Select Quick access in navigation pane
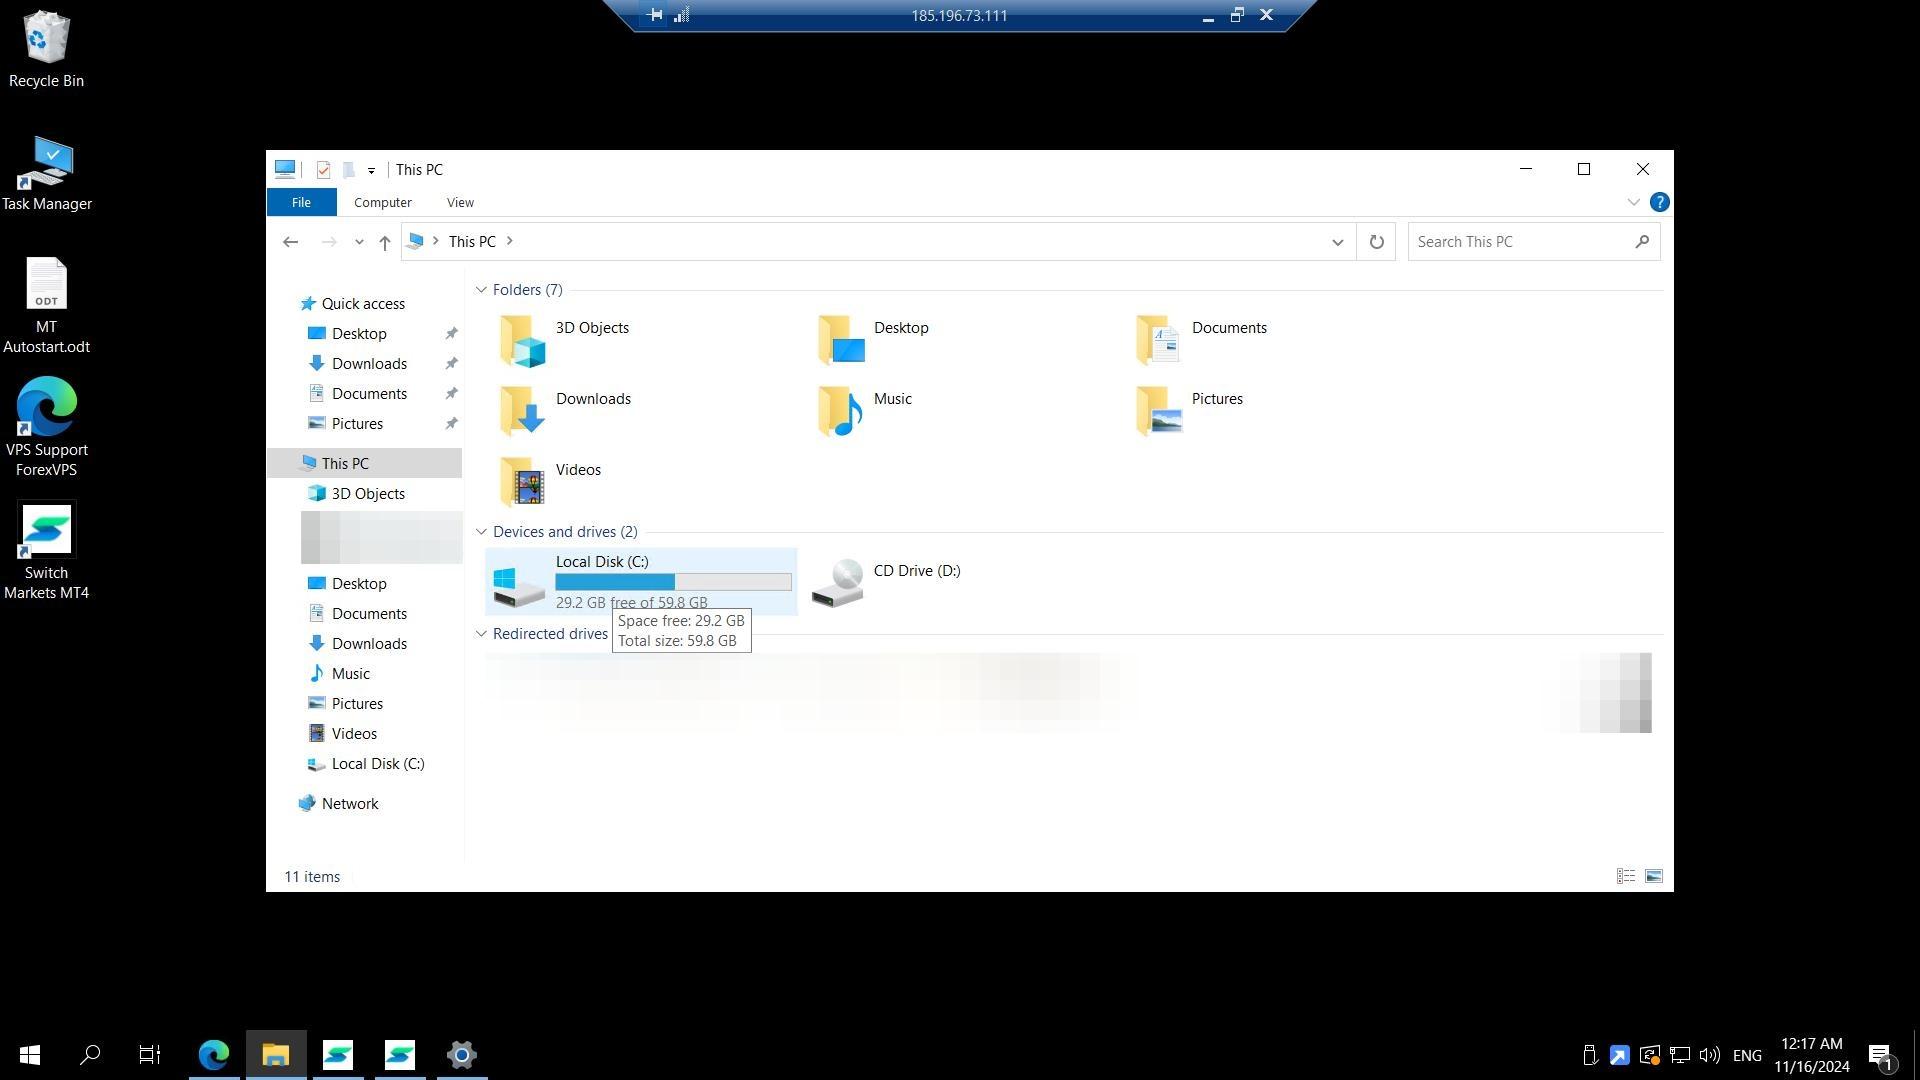 coord(362,304)
